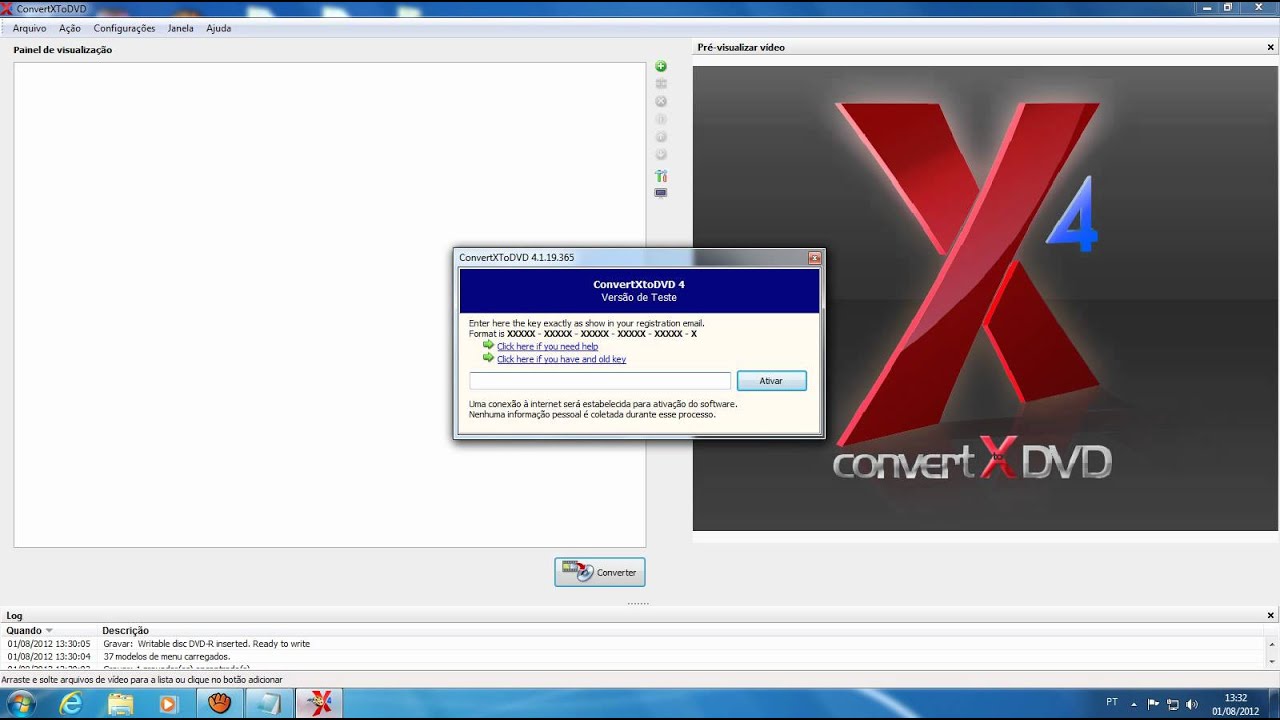This screenshot has width=1280, height=720.
Task: Click the notepad-like taskbar icon
Action: tap(268, 704)
